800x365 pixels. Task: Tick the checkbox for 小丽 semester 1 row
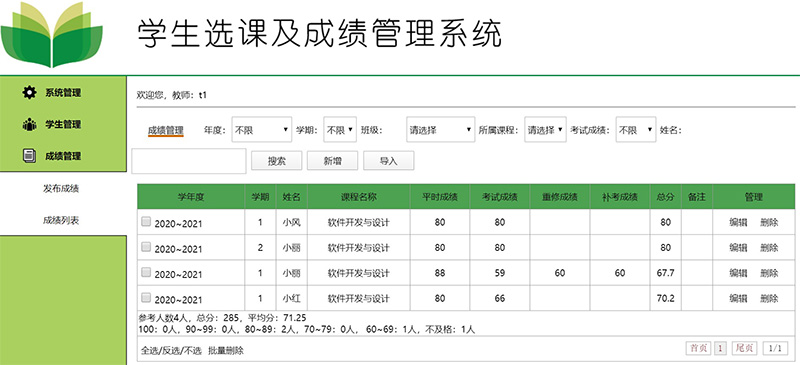pos(146,273)
